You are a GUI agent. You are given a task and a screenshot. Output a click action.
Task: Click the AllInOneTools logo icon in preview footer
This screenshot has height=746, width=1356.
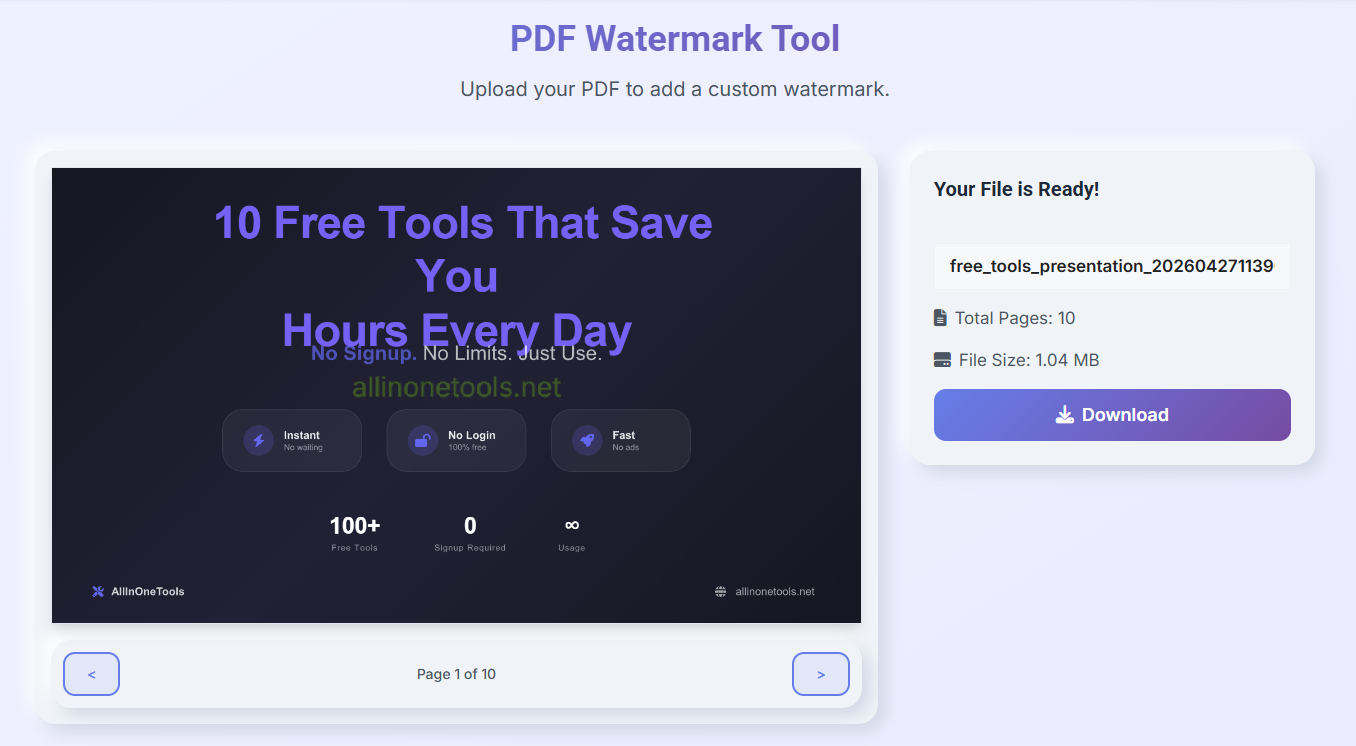click(98, 591)
